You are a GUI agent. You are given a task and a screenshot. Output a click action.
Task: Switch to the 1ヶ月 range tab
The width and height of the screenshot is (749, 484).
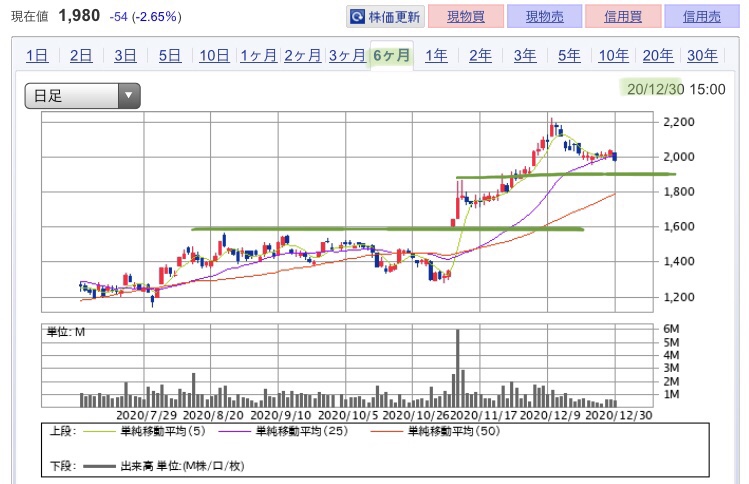258,56
